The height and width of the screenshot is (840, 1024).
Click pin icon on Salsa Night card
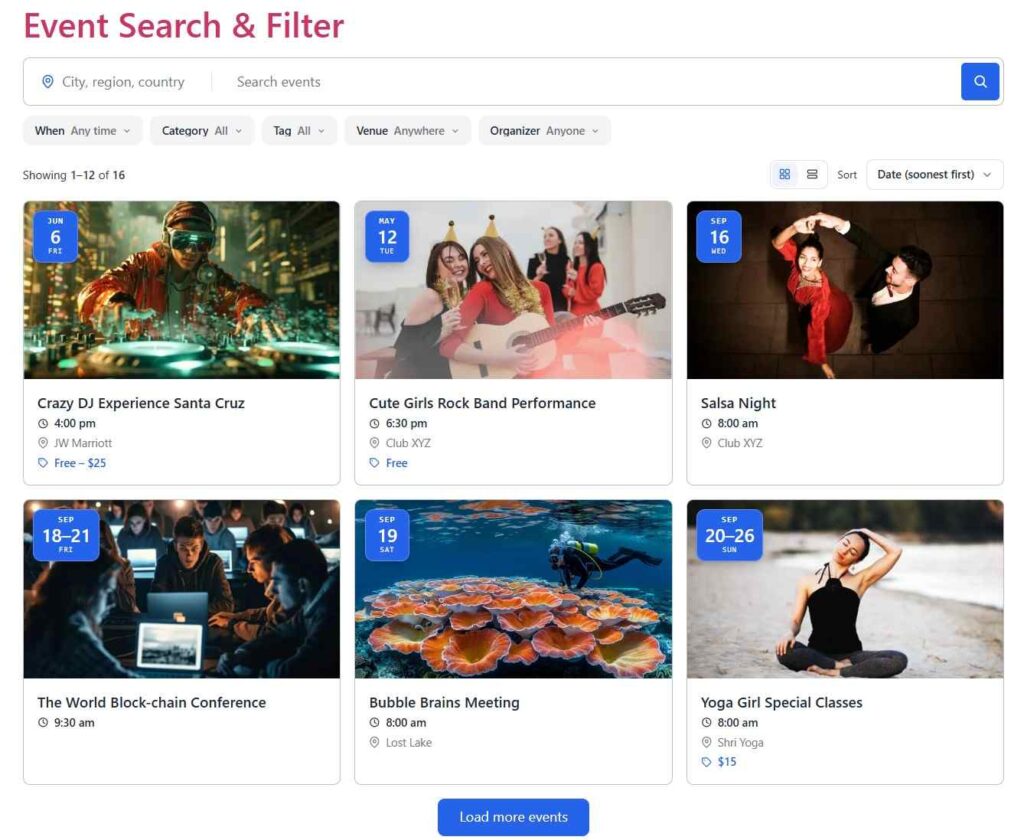[x=706, y=443]
